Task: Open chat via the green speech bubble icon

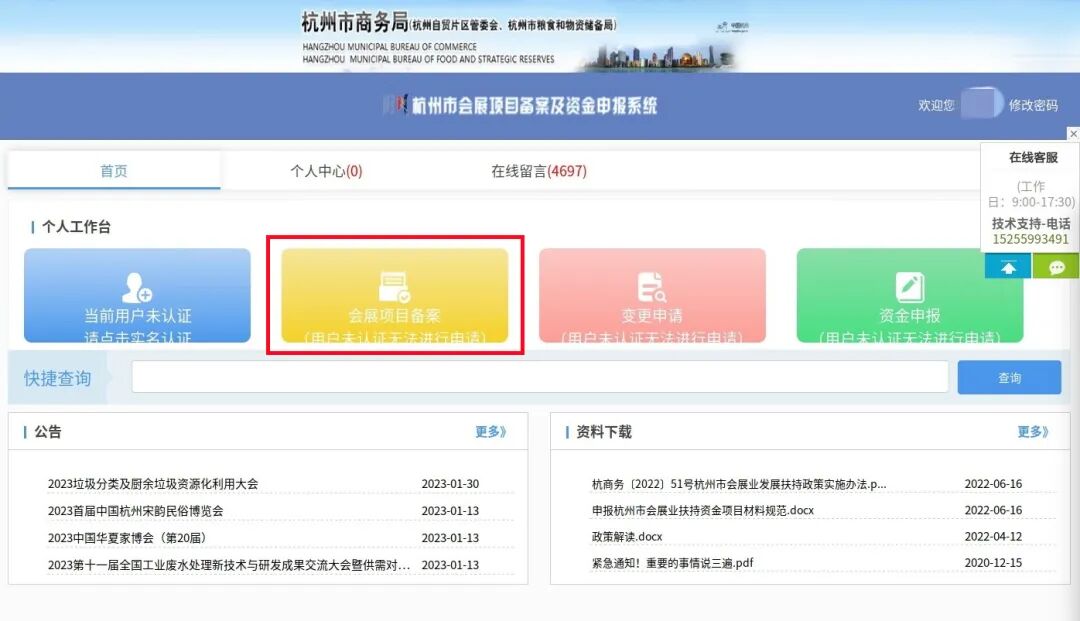Action: (1056, 266)
